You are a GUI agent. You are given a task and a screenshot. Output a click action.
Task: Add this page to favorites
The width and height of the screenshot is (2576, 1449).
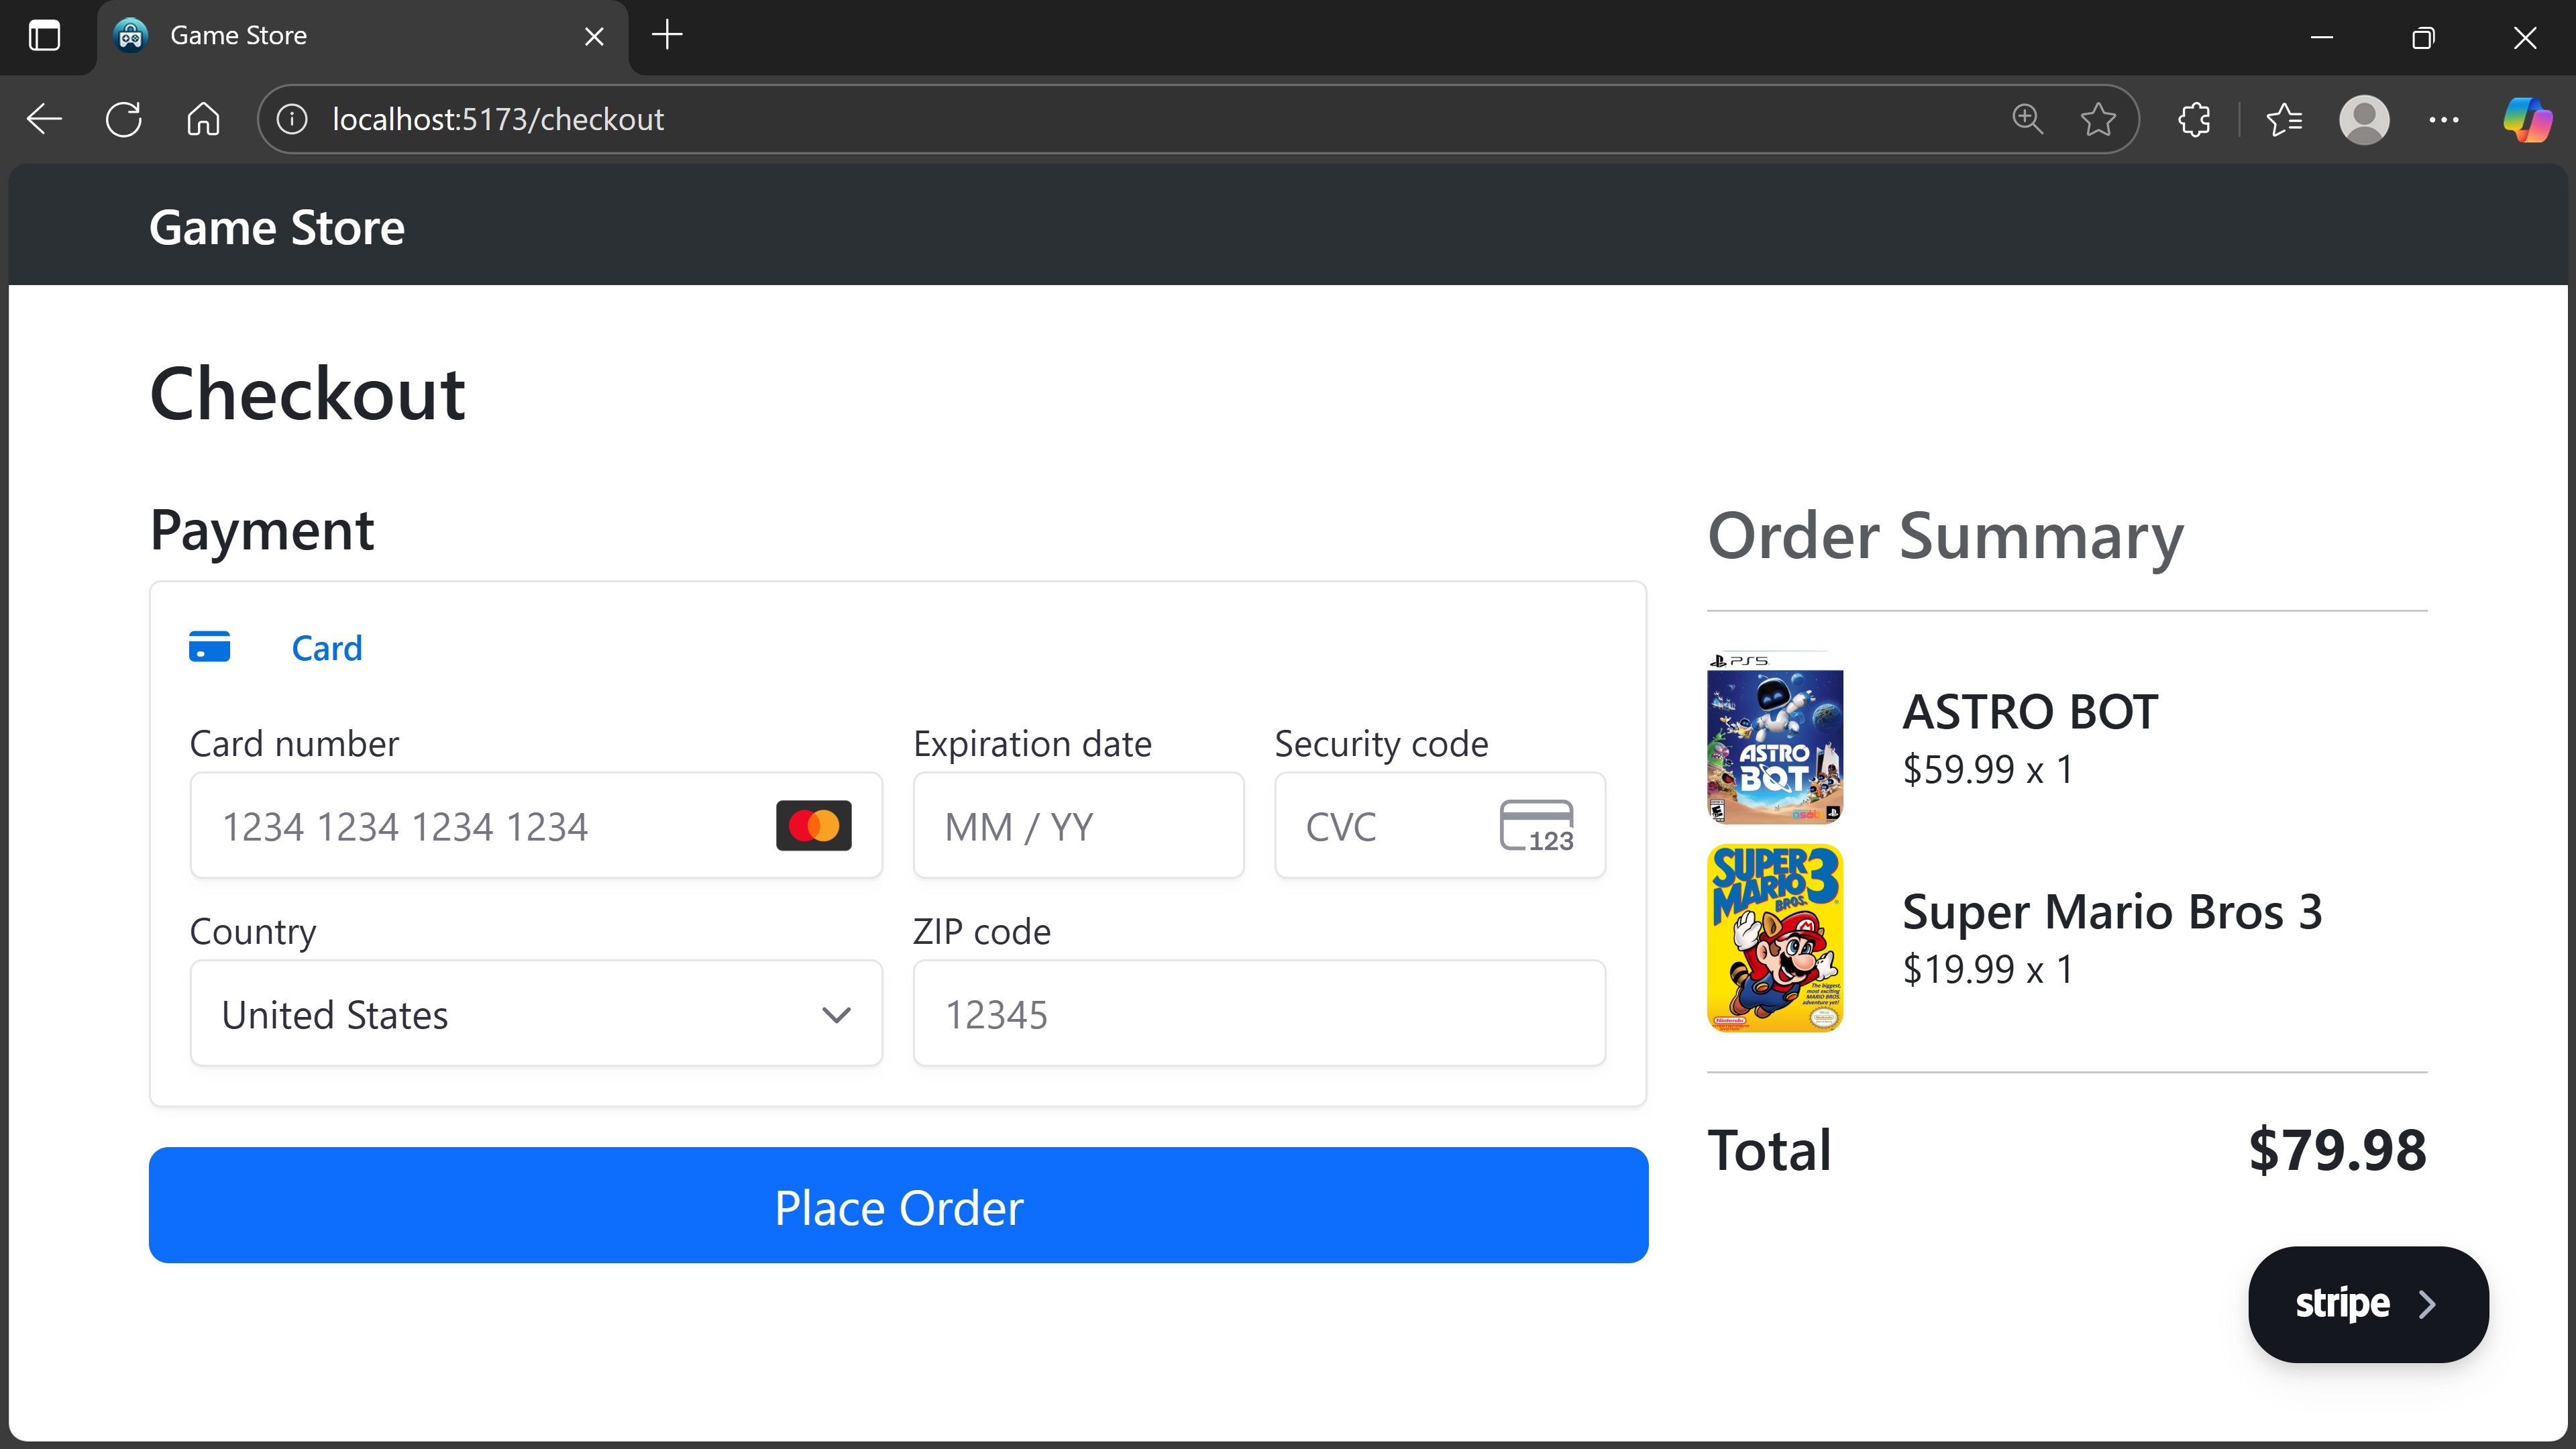[x=2098, y=120]
